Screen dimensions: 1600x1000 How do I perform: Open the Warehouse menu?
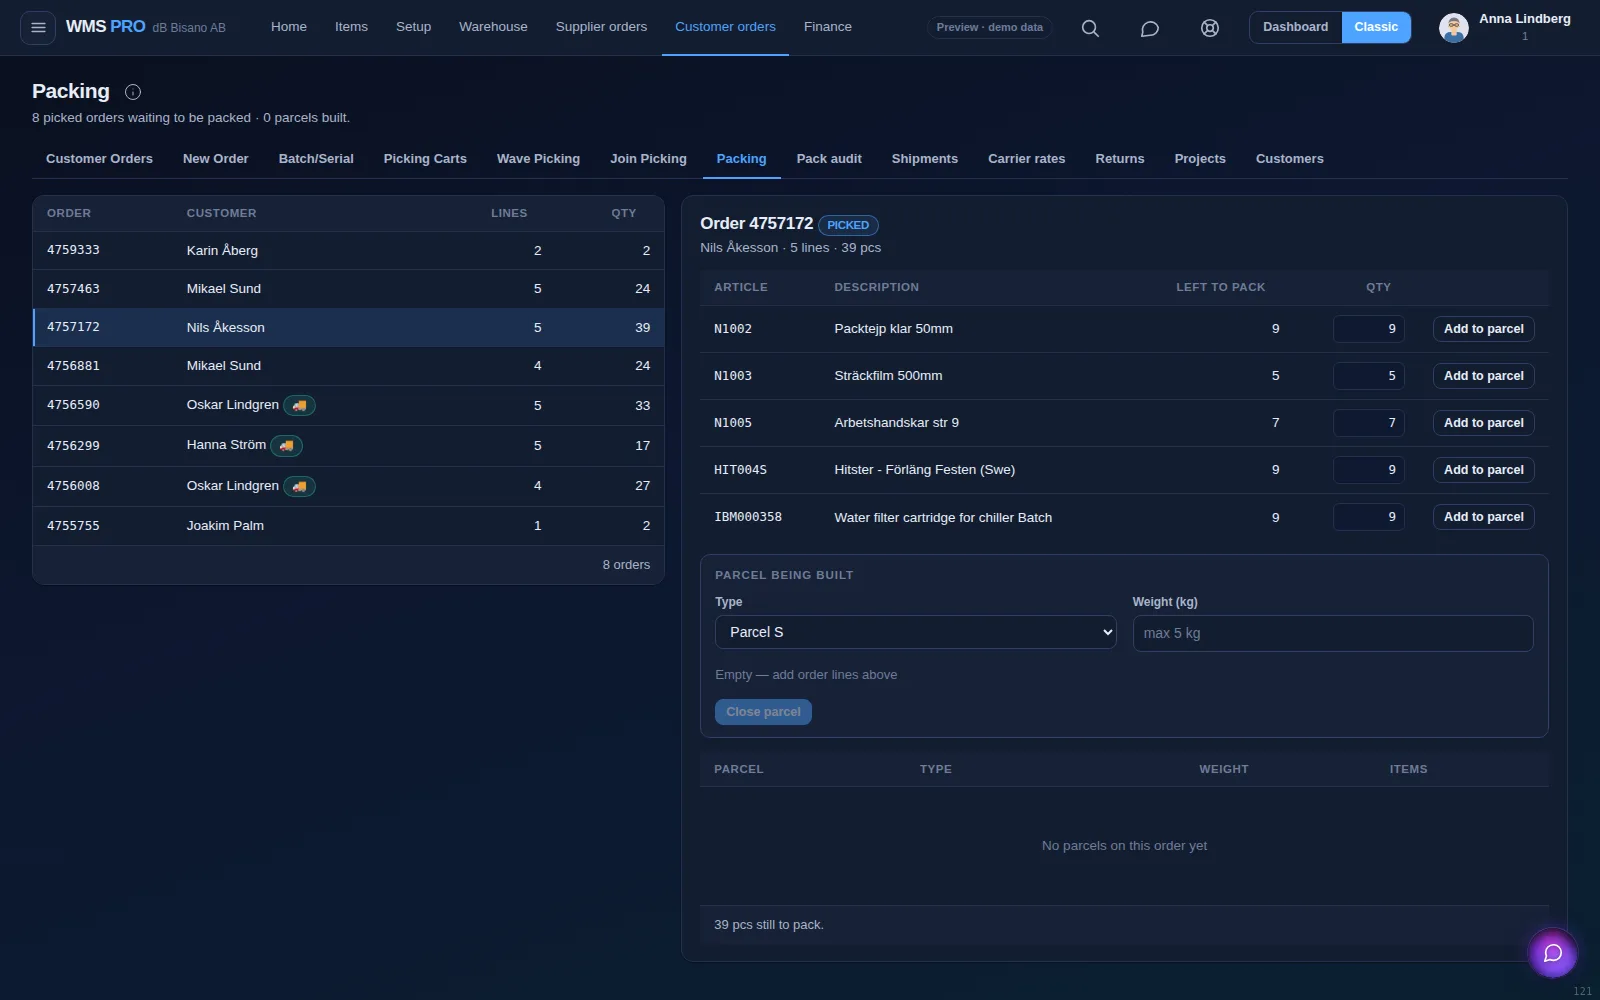(493, 27)
